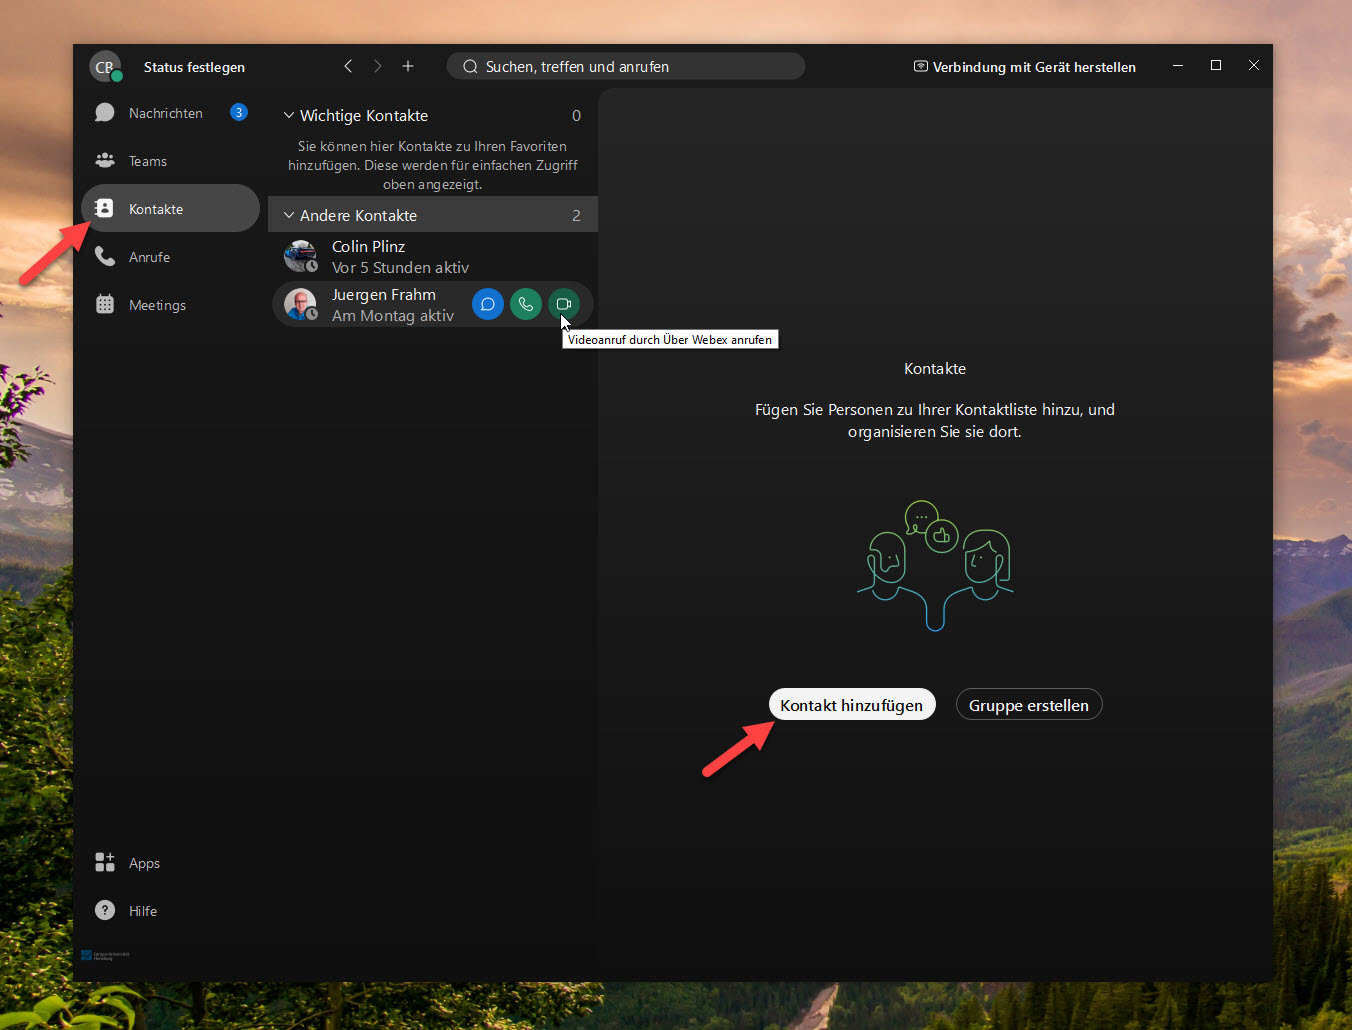Open Status festlegen options

[194, 67]
